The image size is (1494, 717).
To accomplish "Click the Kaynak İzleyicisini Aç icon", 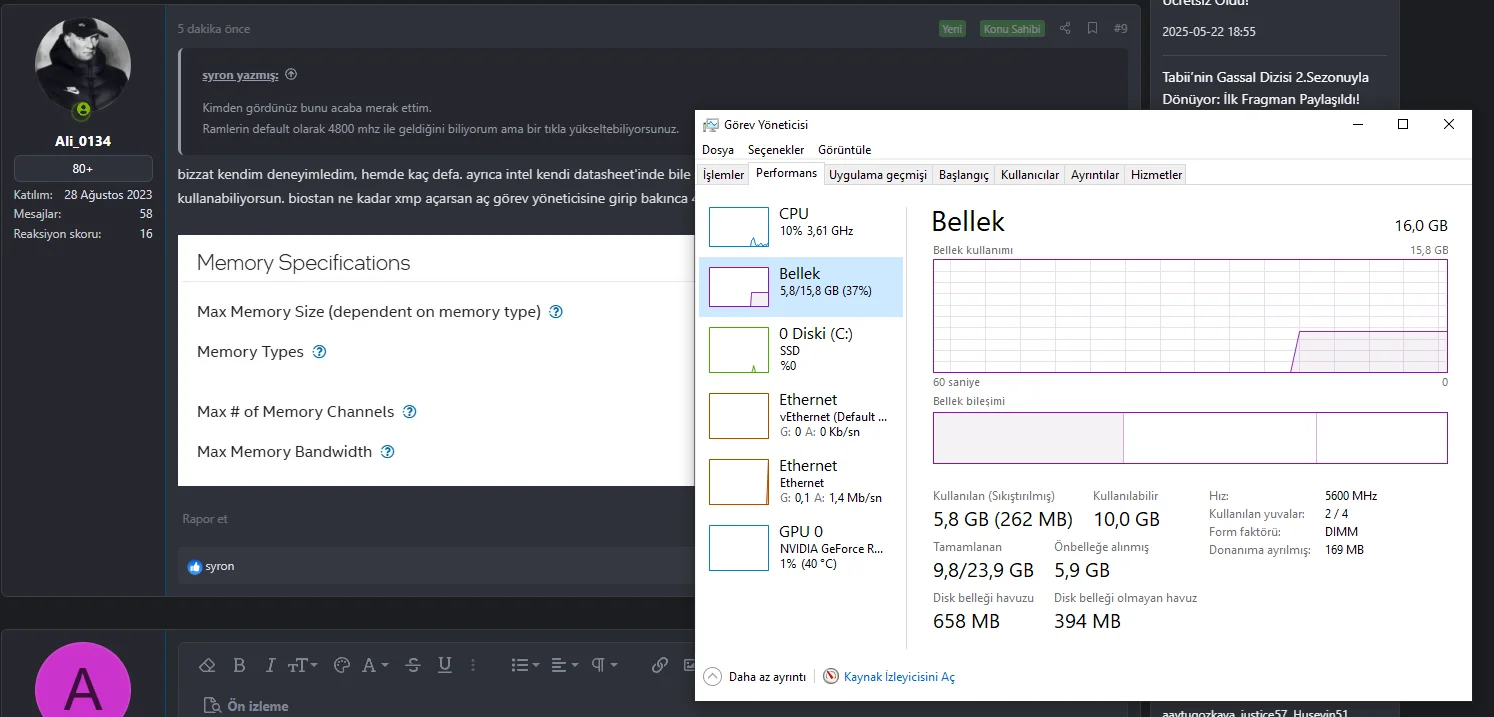I will 830,677.
